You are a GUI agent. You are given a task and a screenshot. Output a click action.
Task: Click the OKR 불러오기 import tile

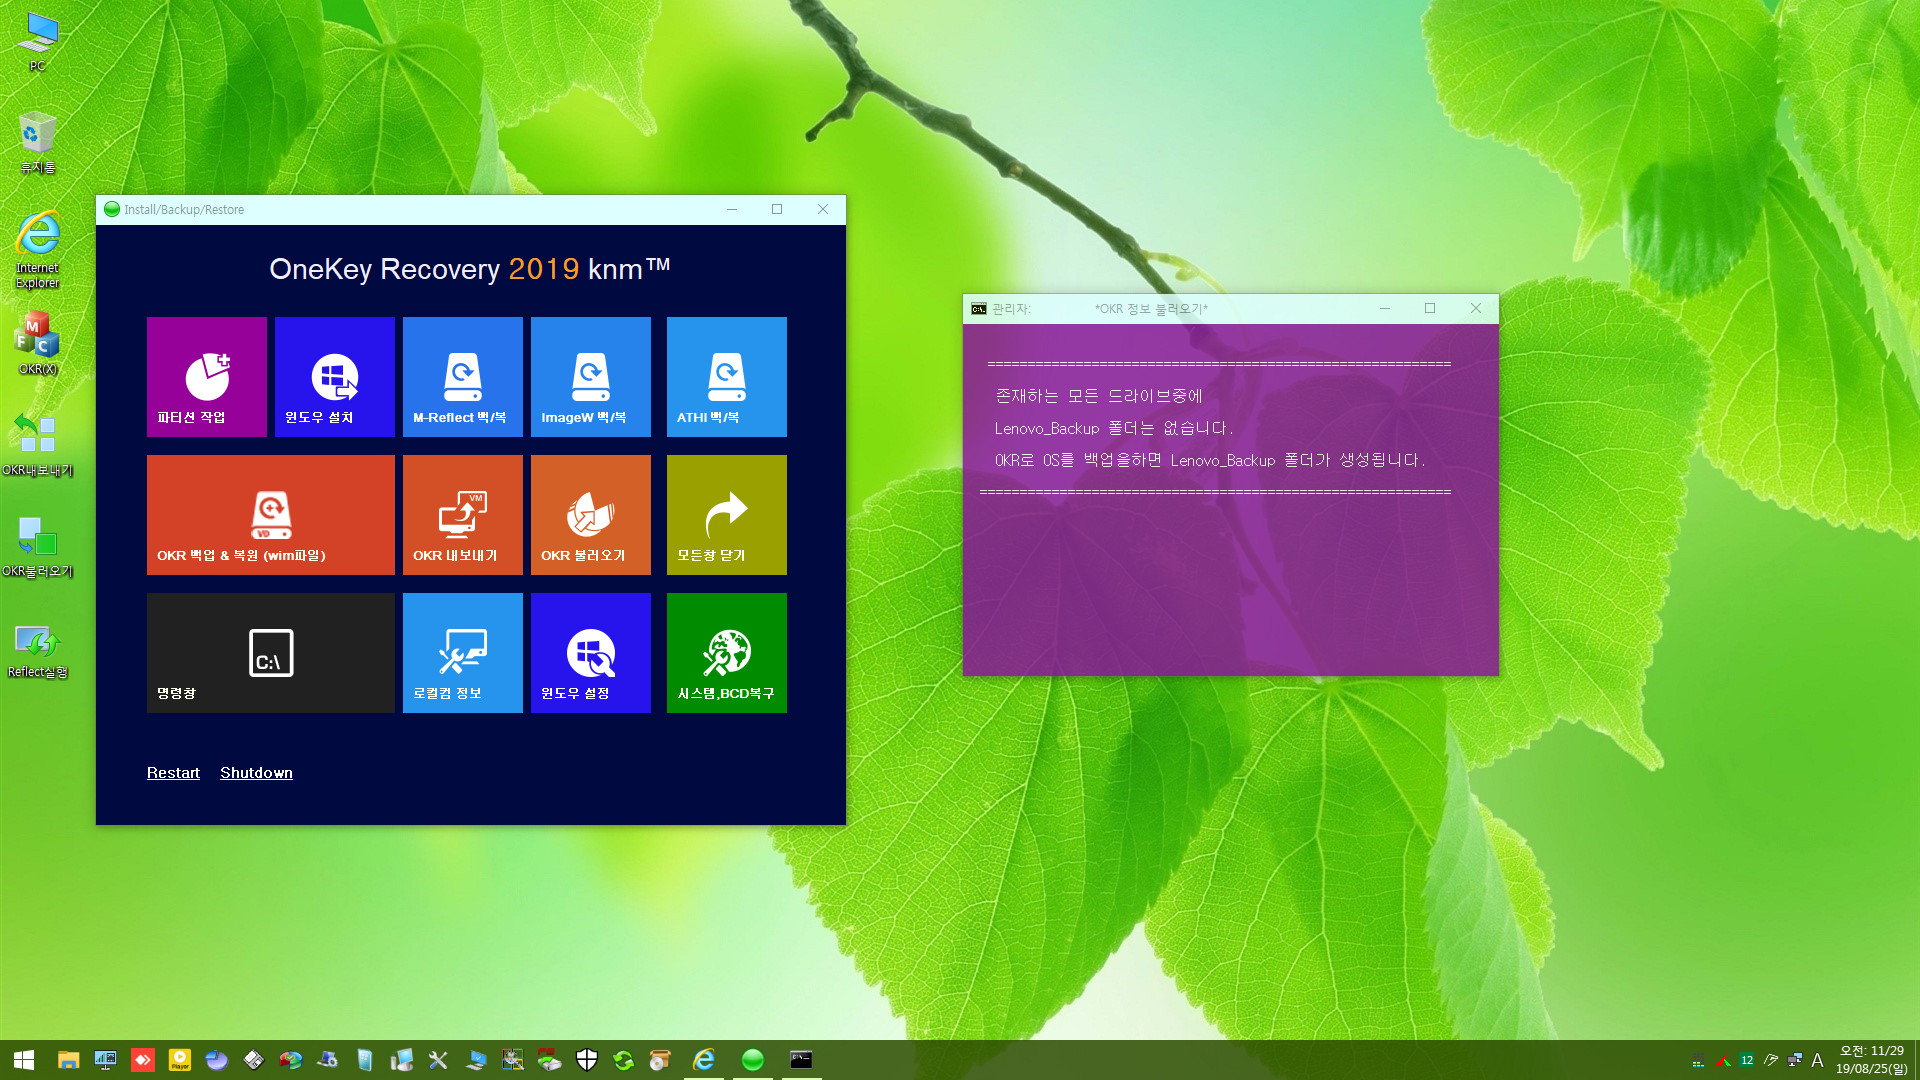tap(591, 515)
